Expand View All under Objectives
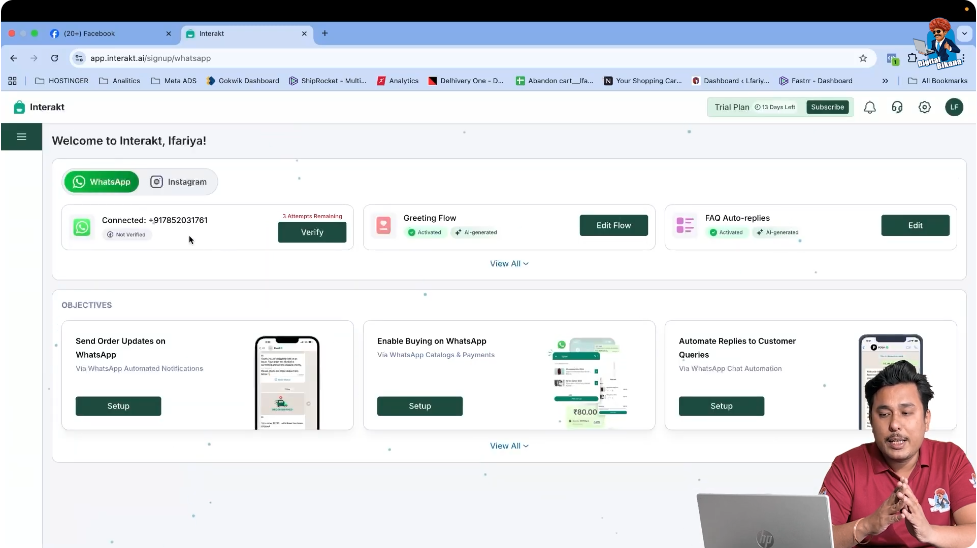Viewport: 977px width, 548px height. 509,446
